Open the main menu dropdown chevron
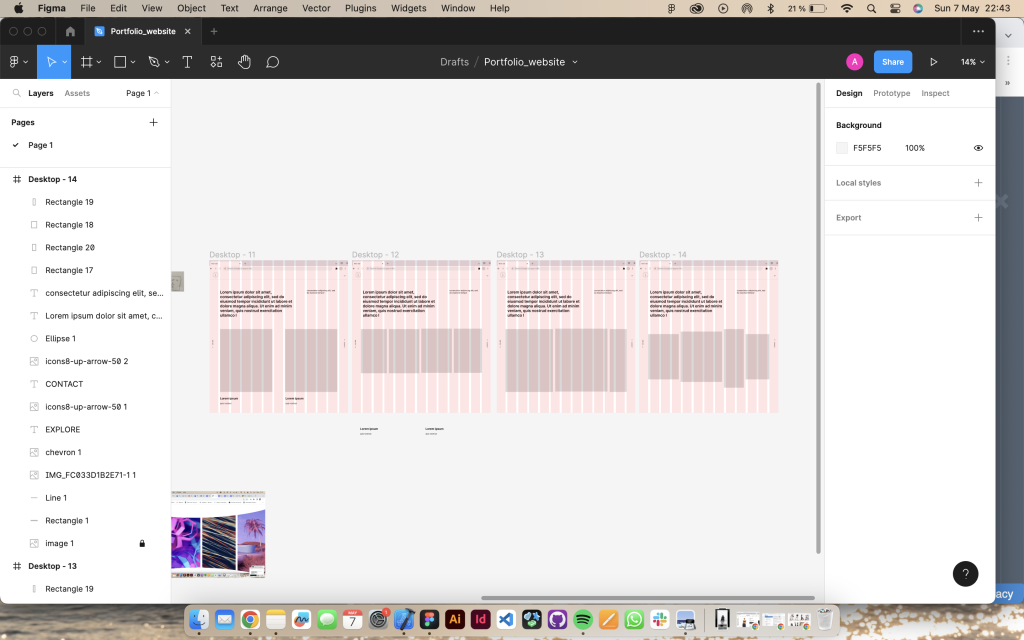This screenshot has height=640, width=1024. point(26,62)
